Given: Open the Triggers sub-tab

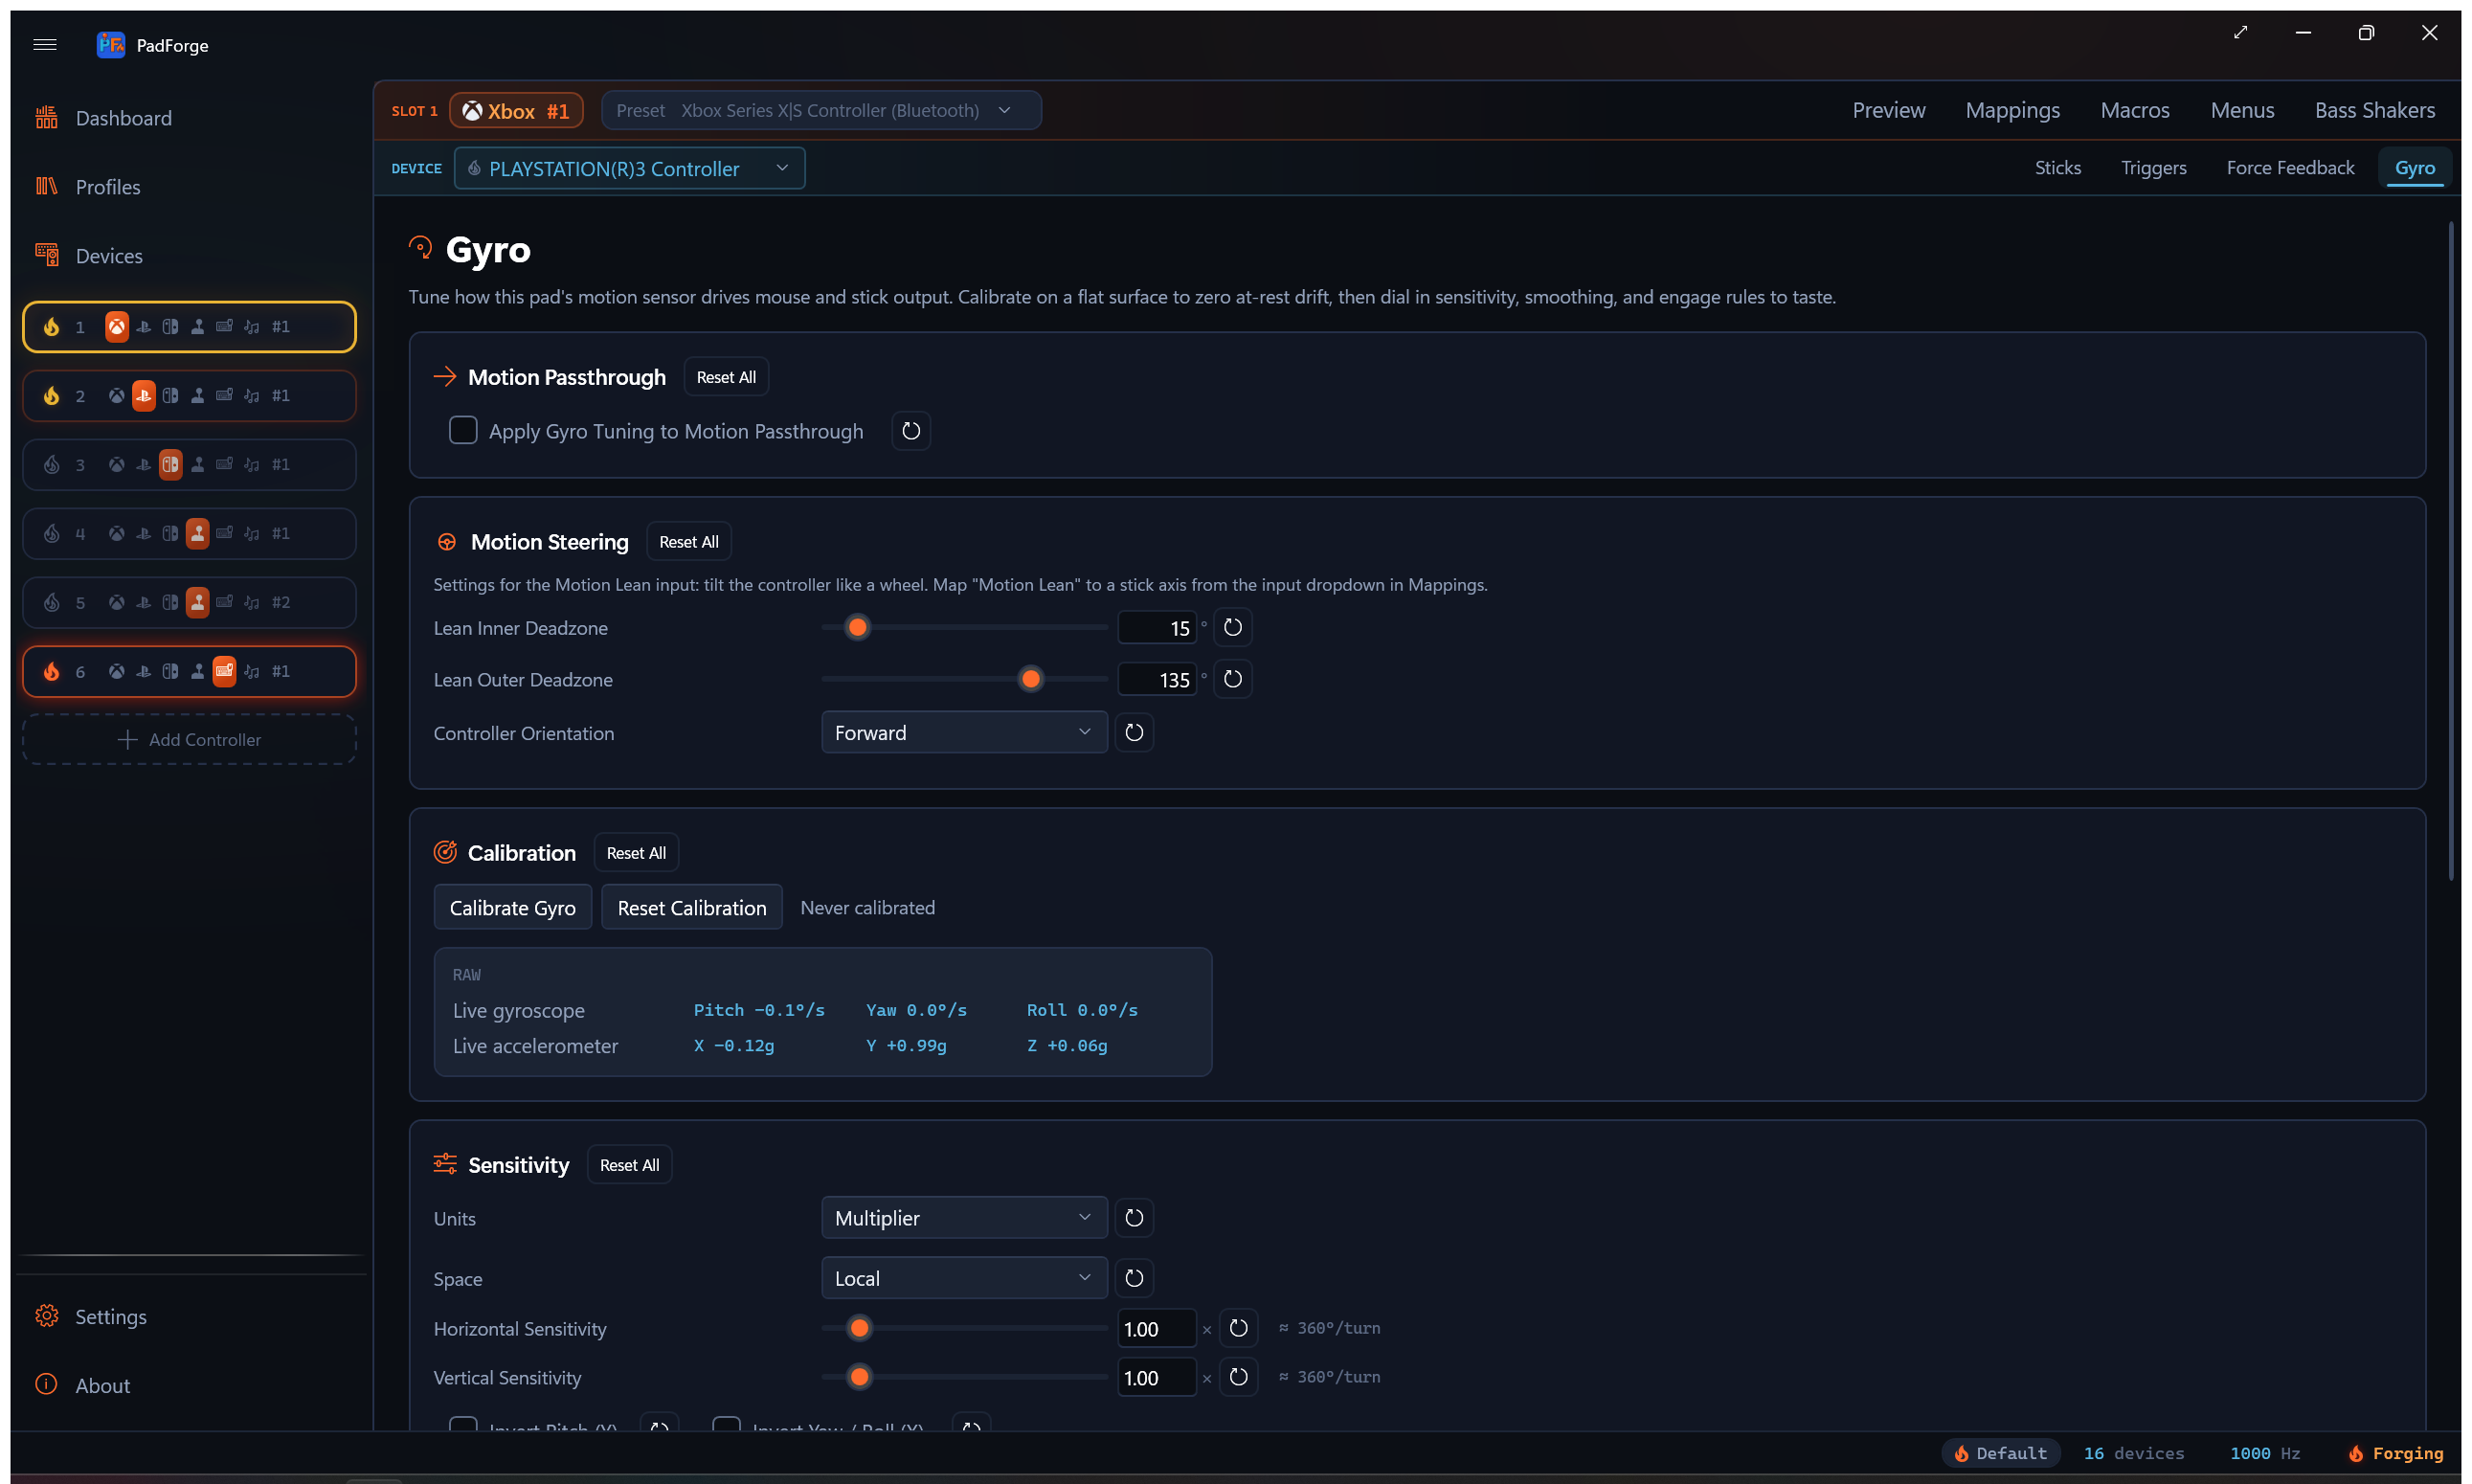Looking at the screenshot, I should (x=2153, y=168).
